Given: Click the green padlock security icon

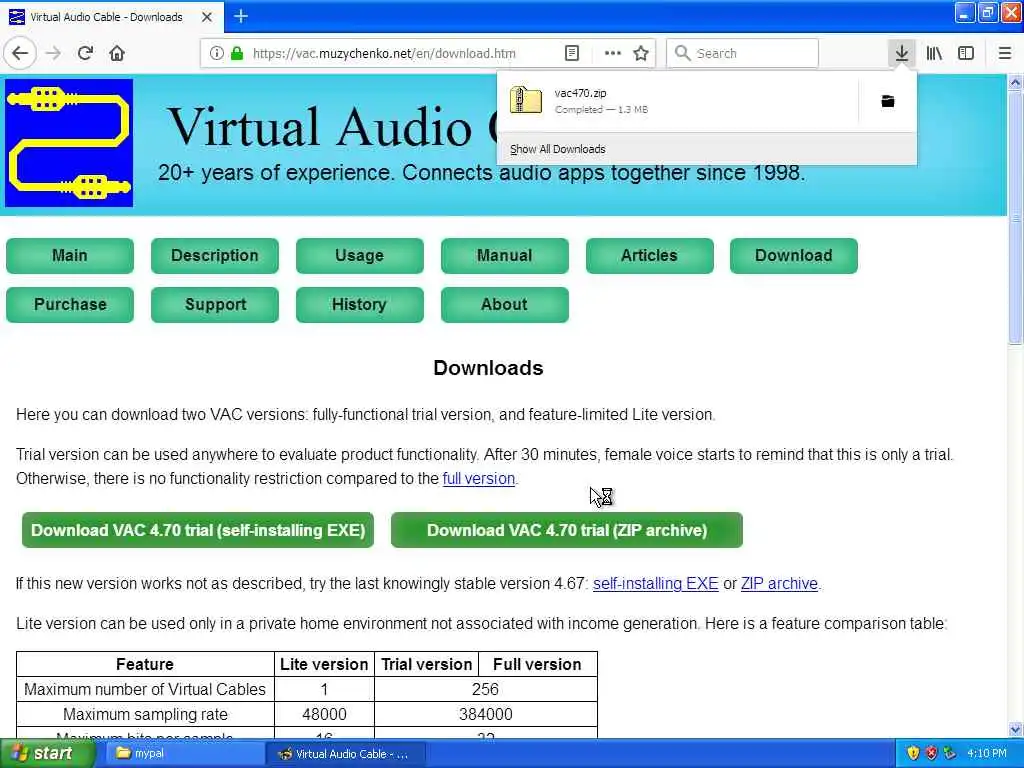Looking at the screenshot, I should pyautogui.click(x=237, y=53).
